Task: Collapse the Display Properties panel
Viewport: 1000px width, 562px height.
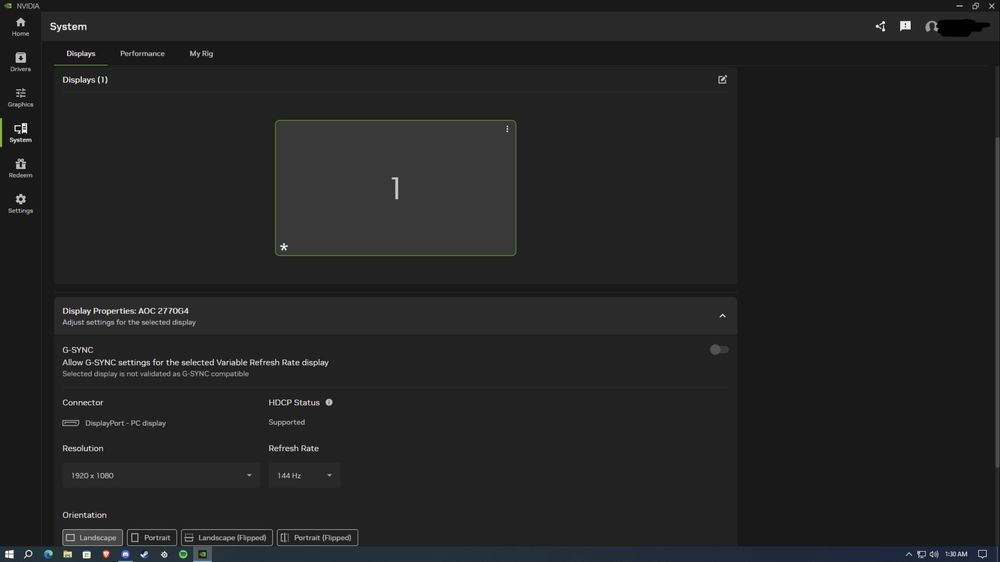Action: [x=722, y=316]
